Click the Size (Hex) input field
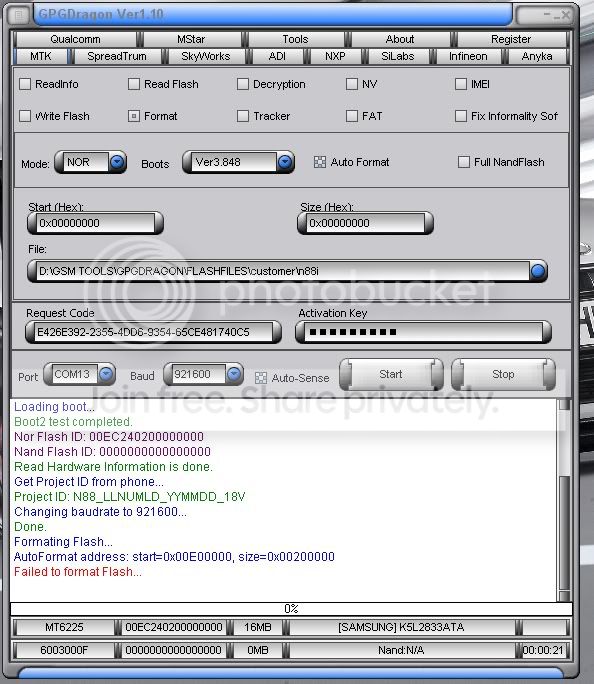Image resolution: width=594 pixels, height=684 pixels. pyautogui.click(x=365, y=223)
